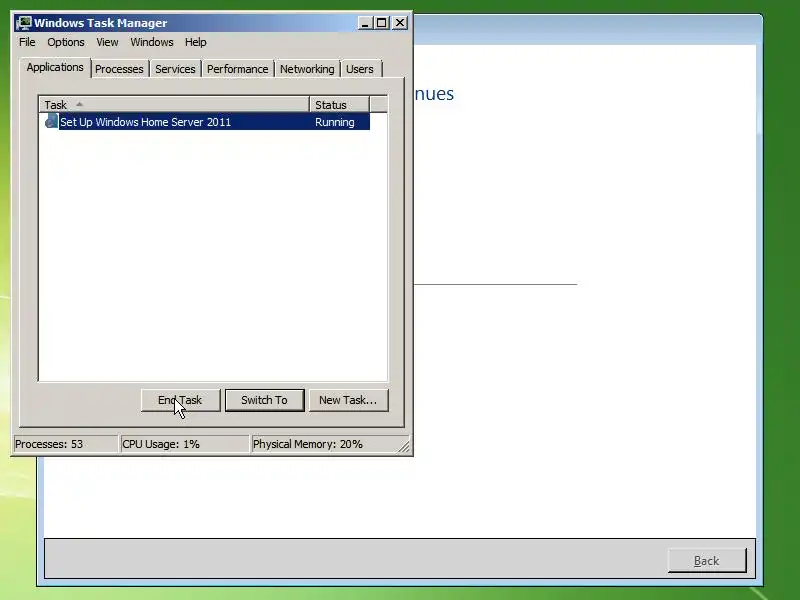Click the Back button in setup window

click(x=707, y=561)
